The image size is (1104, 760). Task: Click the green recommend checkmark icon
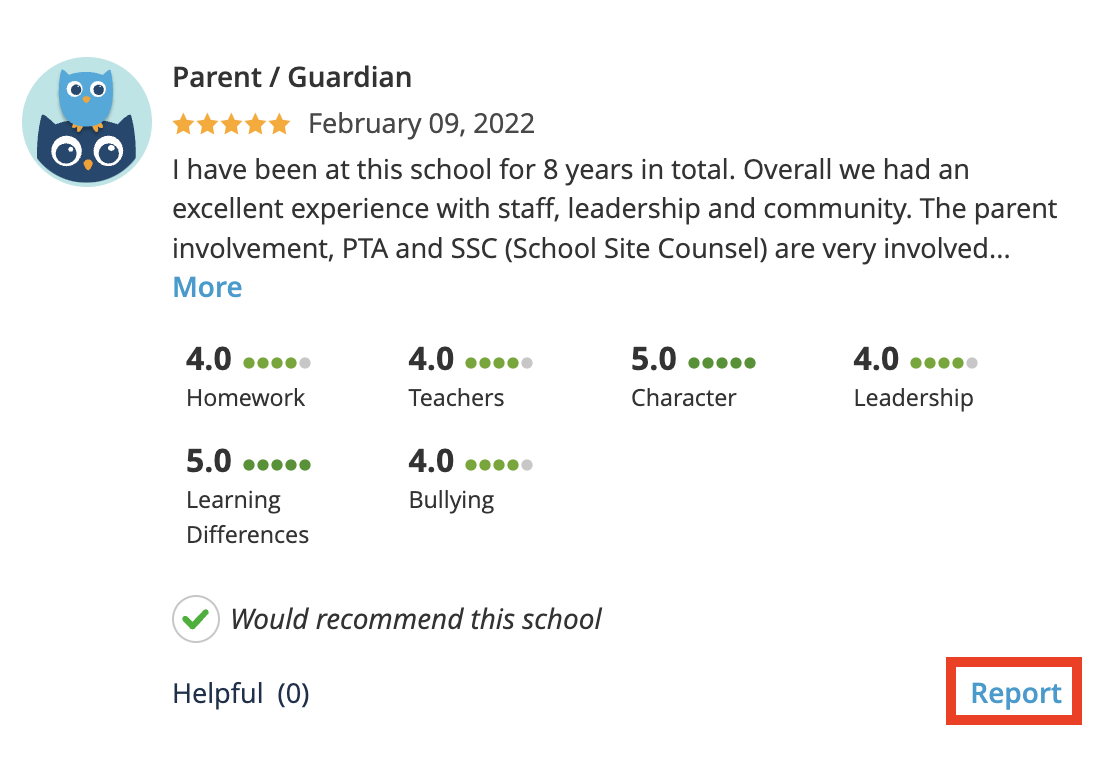(196, 619)
